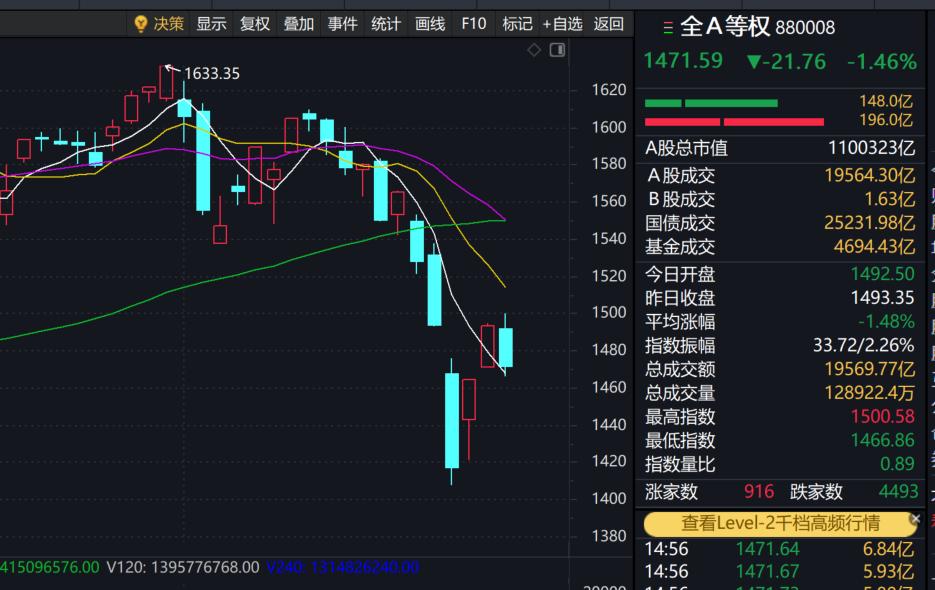Screen dimensions: 935x590
Task: Click the 决策 label in the toolbar
Action: [169, 24]
